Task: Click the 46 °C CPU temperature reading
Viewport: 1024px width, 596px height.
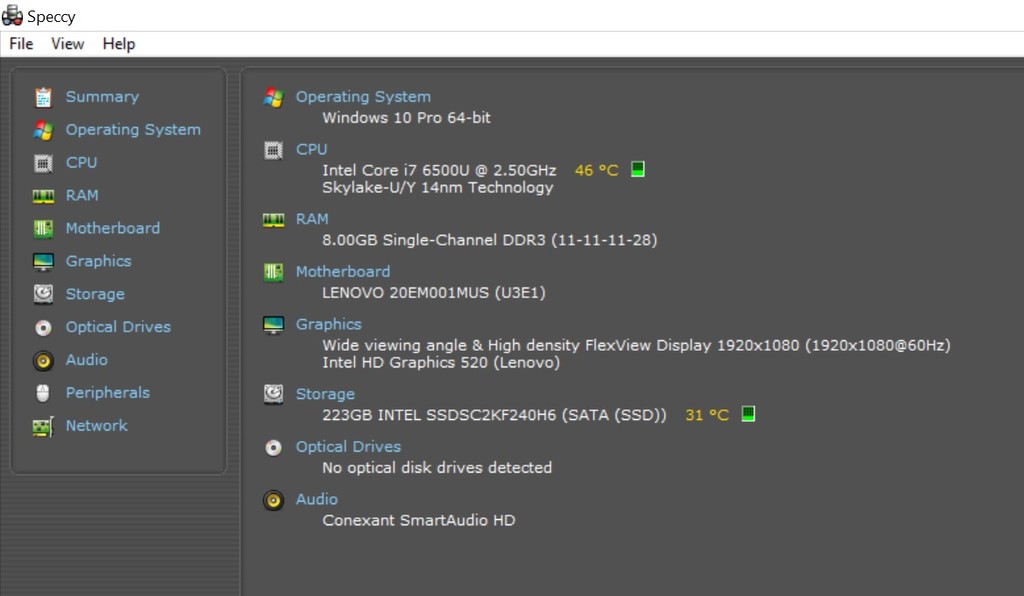Action: tap(596, 171)
